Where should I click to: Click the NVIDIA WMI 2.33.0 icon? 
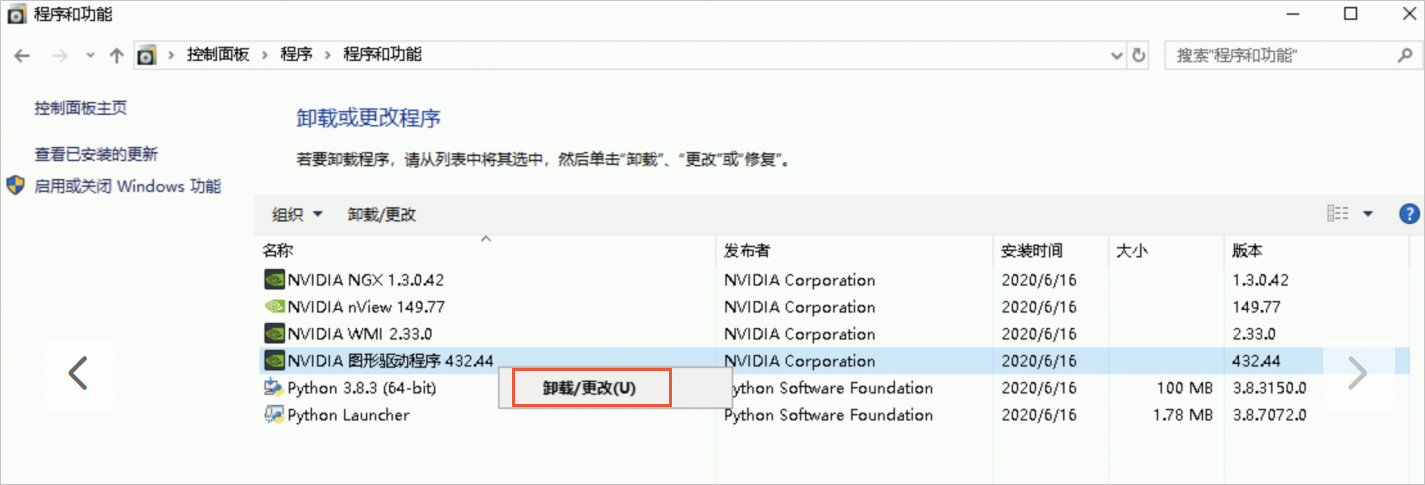coord(274,334)
